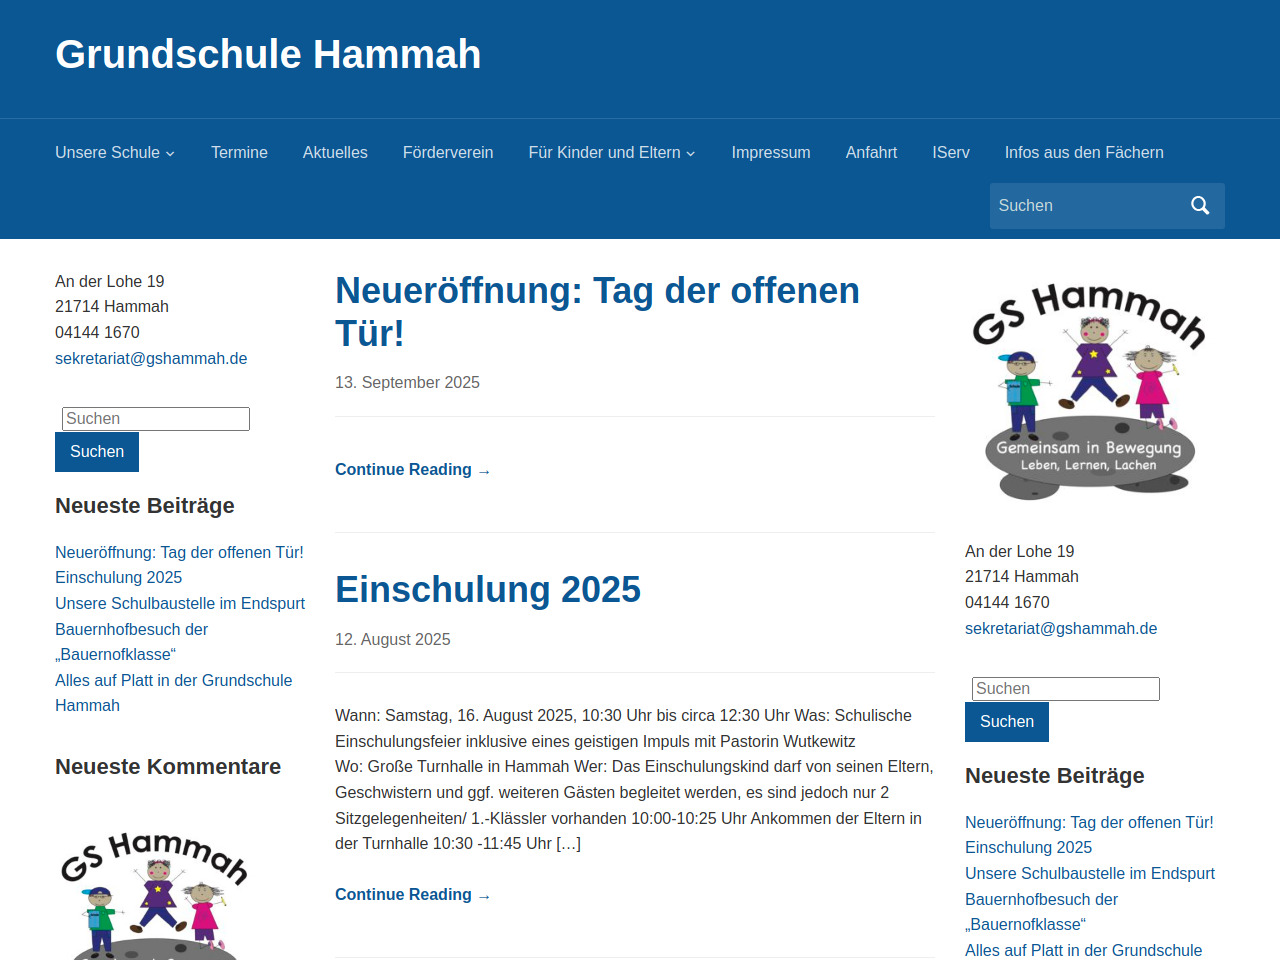Click the left sidebar Suchen text input
1280x960 pixels.
pyautogui.click(x=156, y=419)
